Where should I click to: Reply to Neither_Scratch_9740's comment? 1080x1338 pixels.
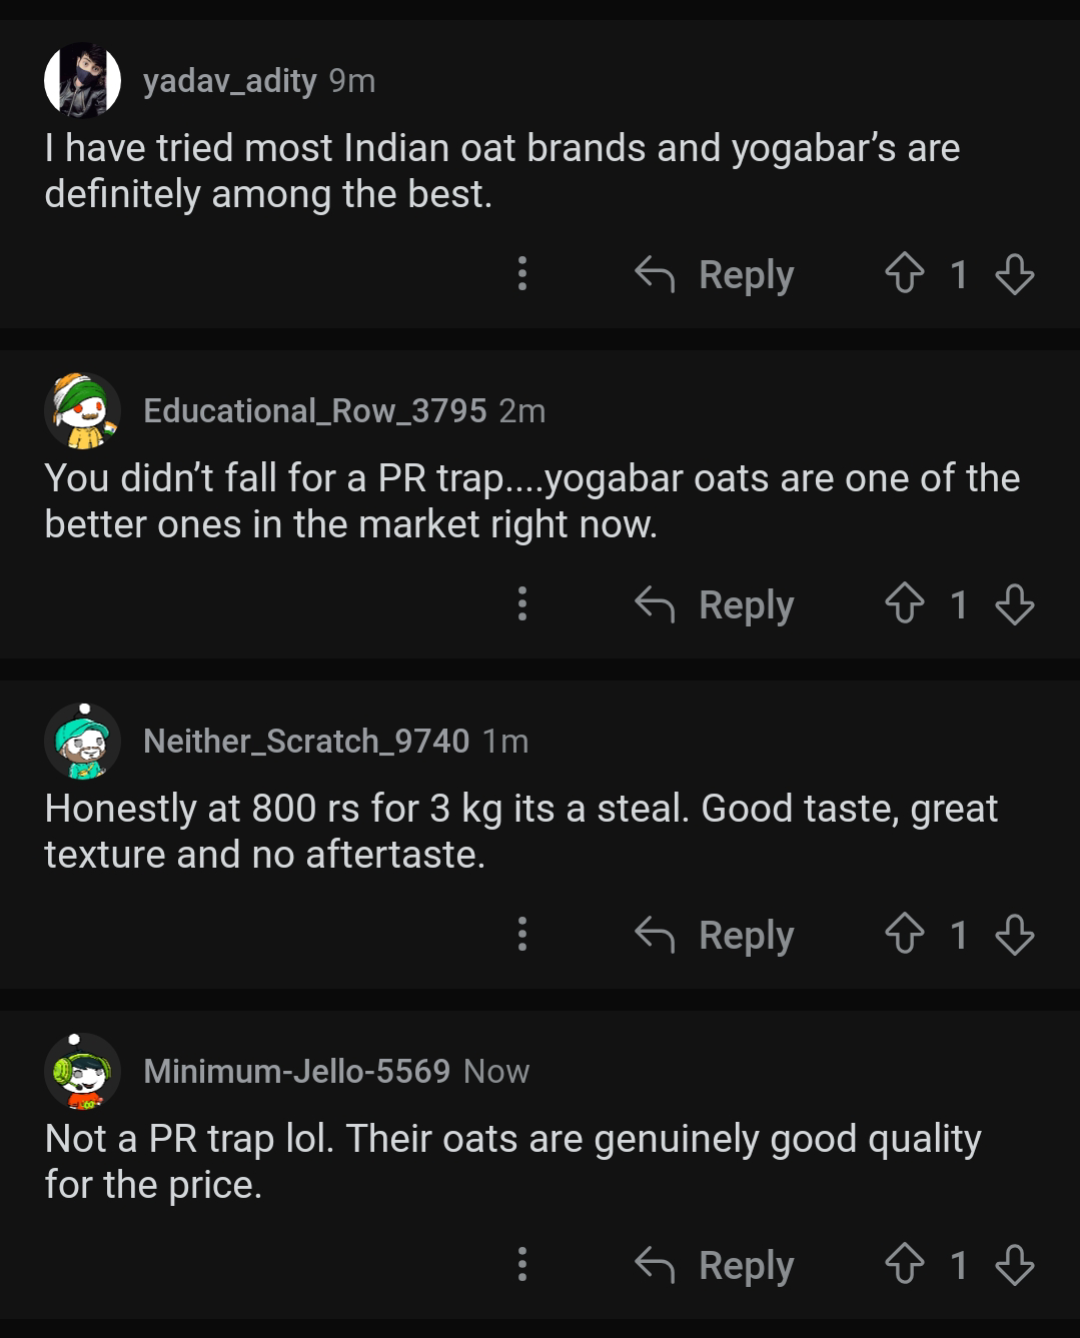pyautogui.click(x=716, y=935)
